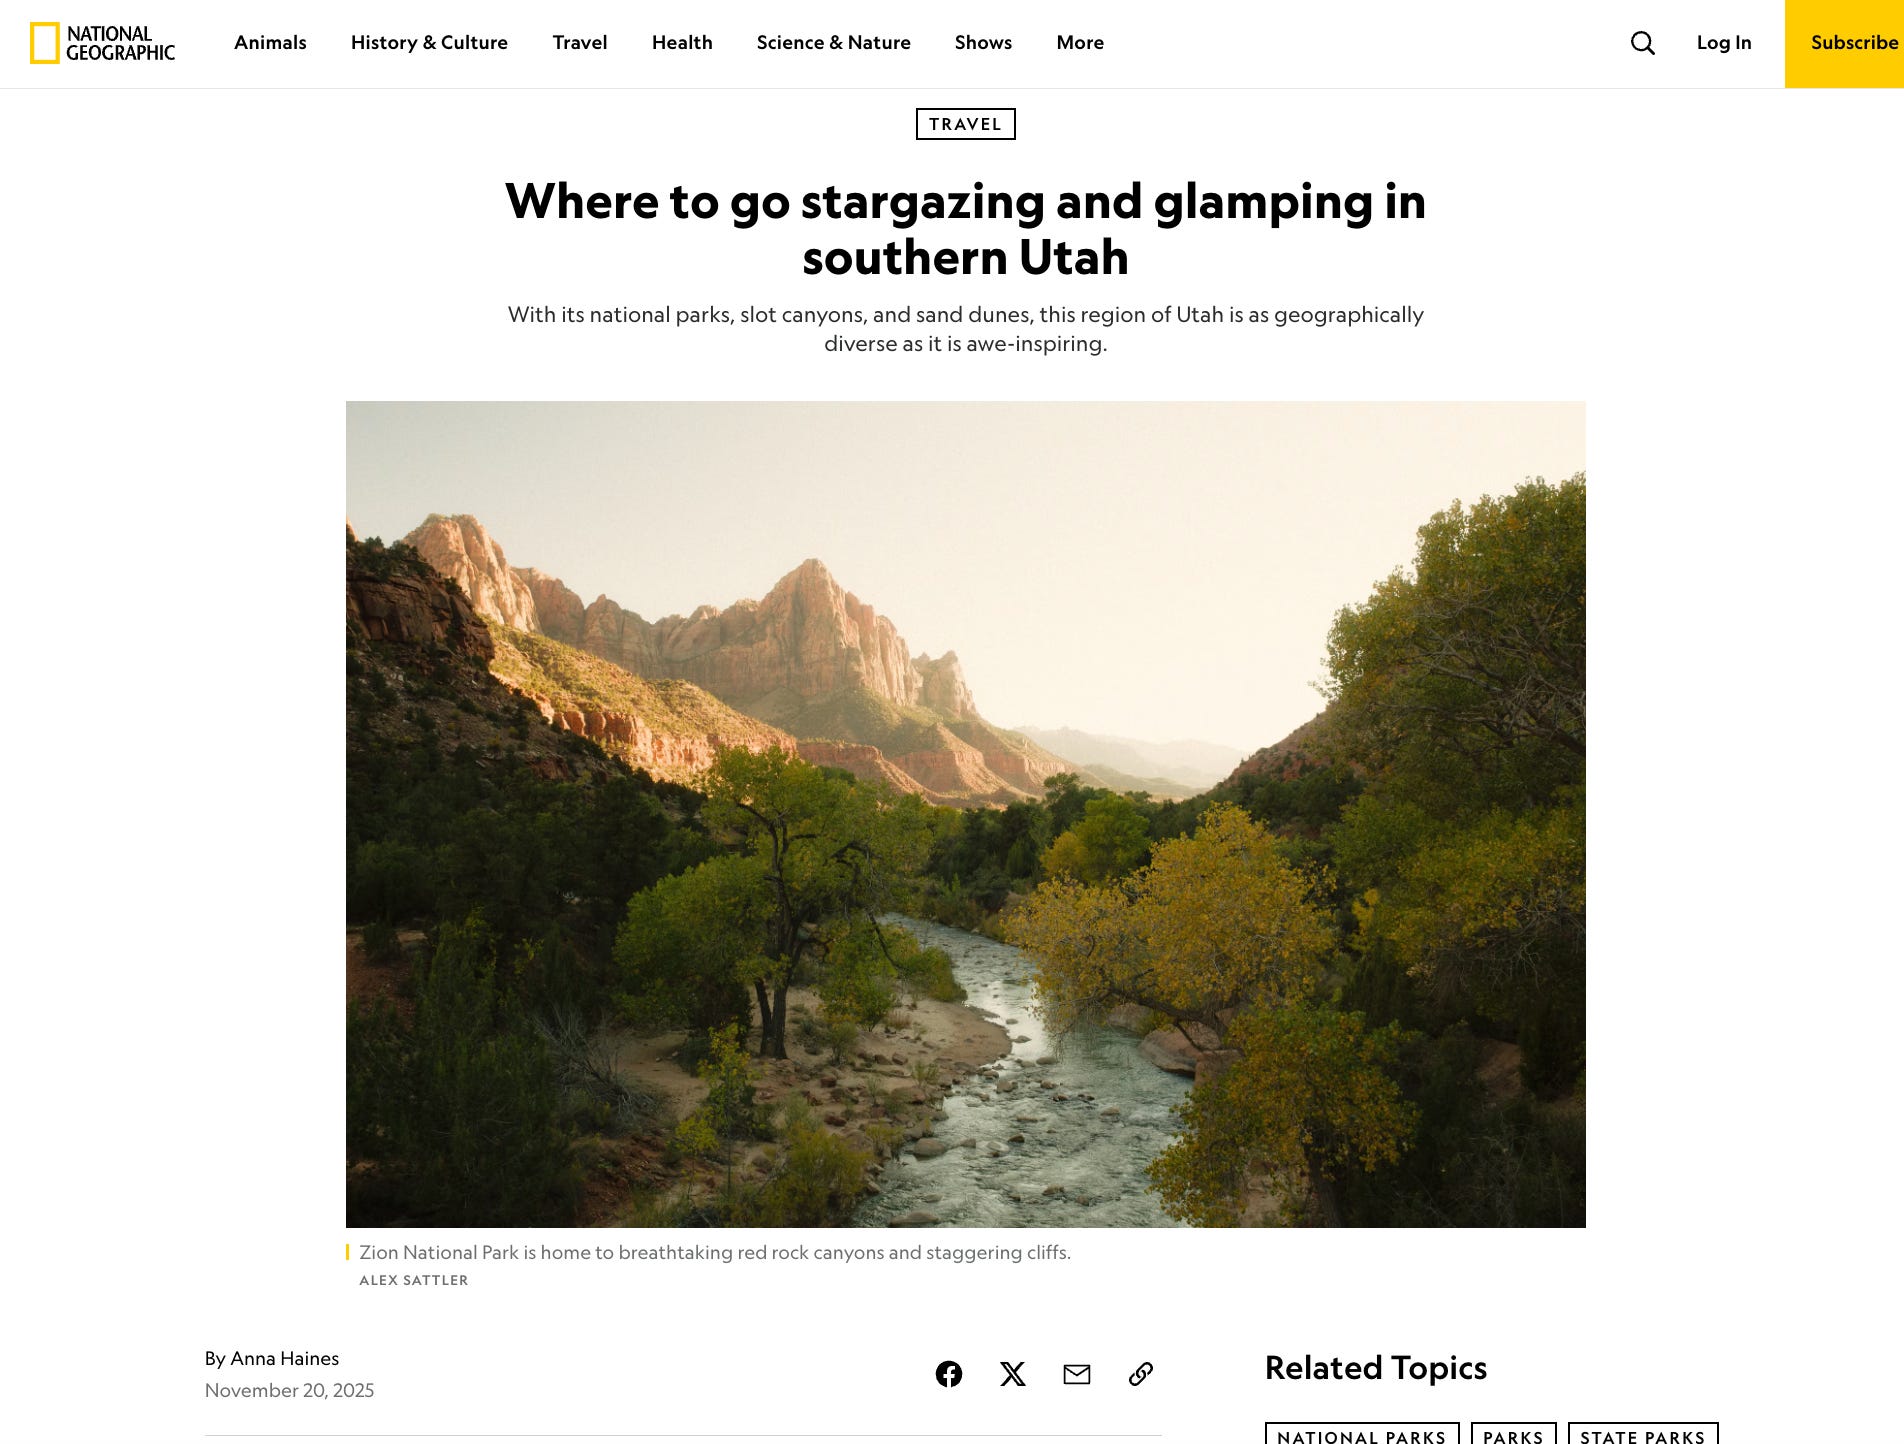Open author Anna Haines' page
This screenshot has width=1904, height=1444.
pyautogui.click(x=284, y=1358)
